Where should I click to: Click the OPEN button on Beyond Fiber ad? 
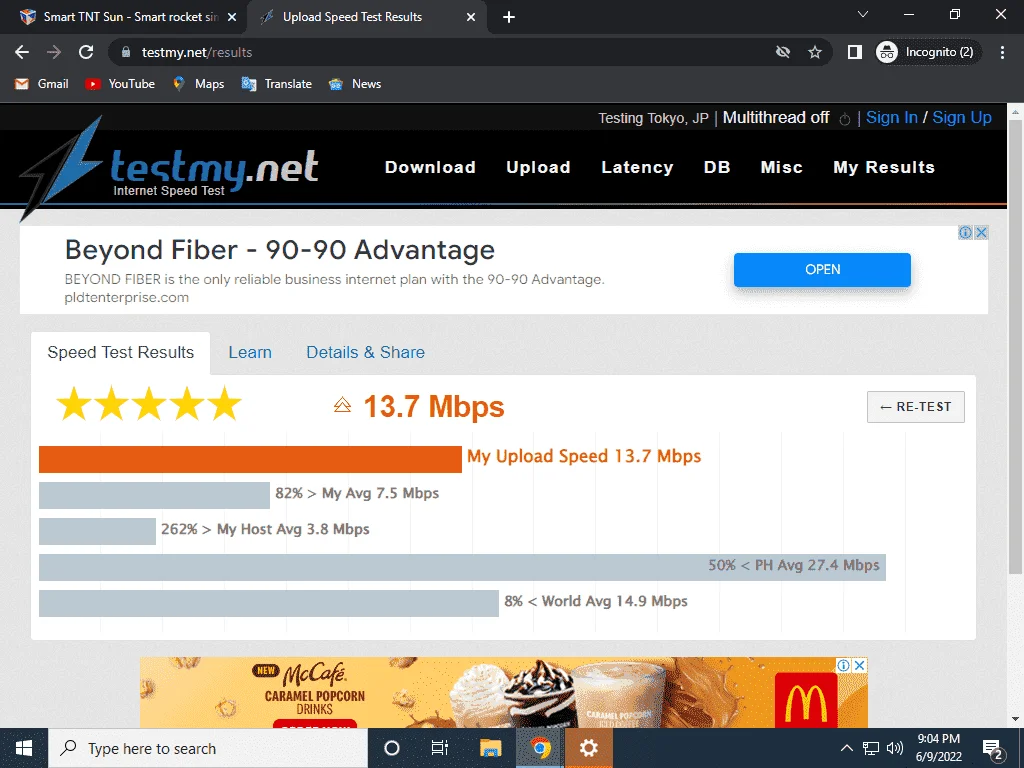pos(822,270)
